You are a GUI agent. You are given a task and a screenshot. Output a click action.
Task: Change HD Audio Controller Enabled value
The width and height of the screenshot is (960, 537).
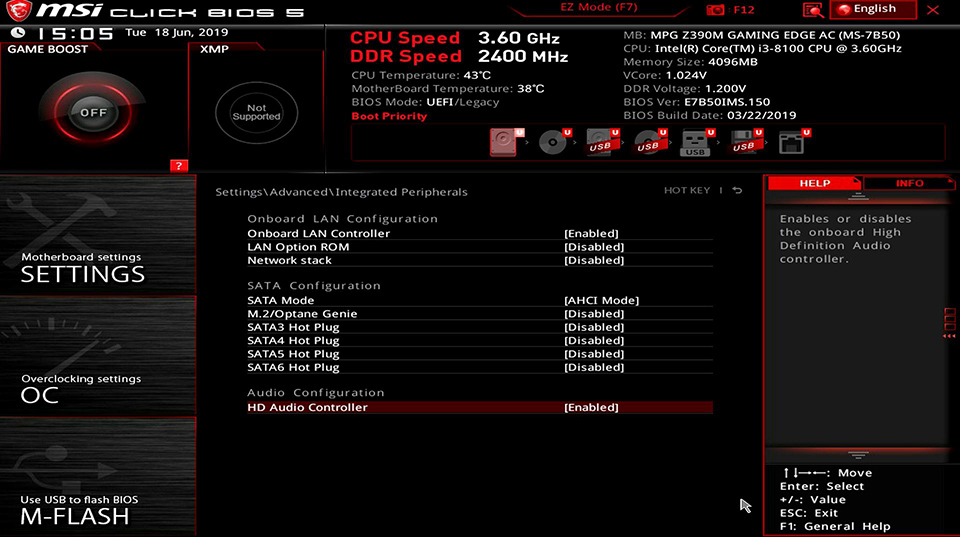click(x=591, y=407)
